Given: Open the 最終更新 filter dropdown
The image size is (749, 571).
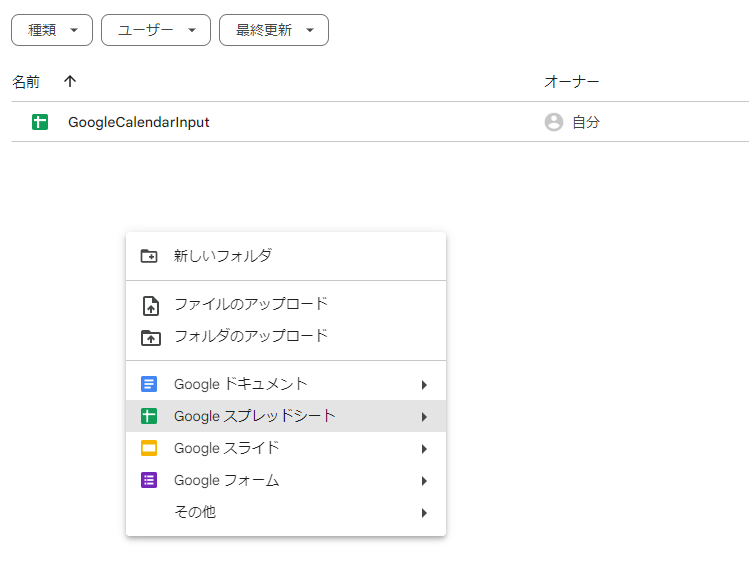Looking at the screenshot, I should pyautogui.click(x=273, y=30).
